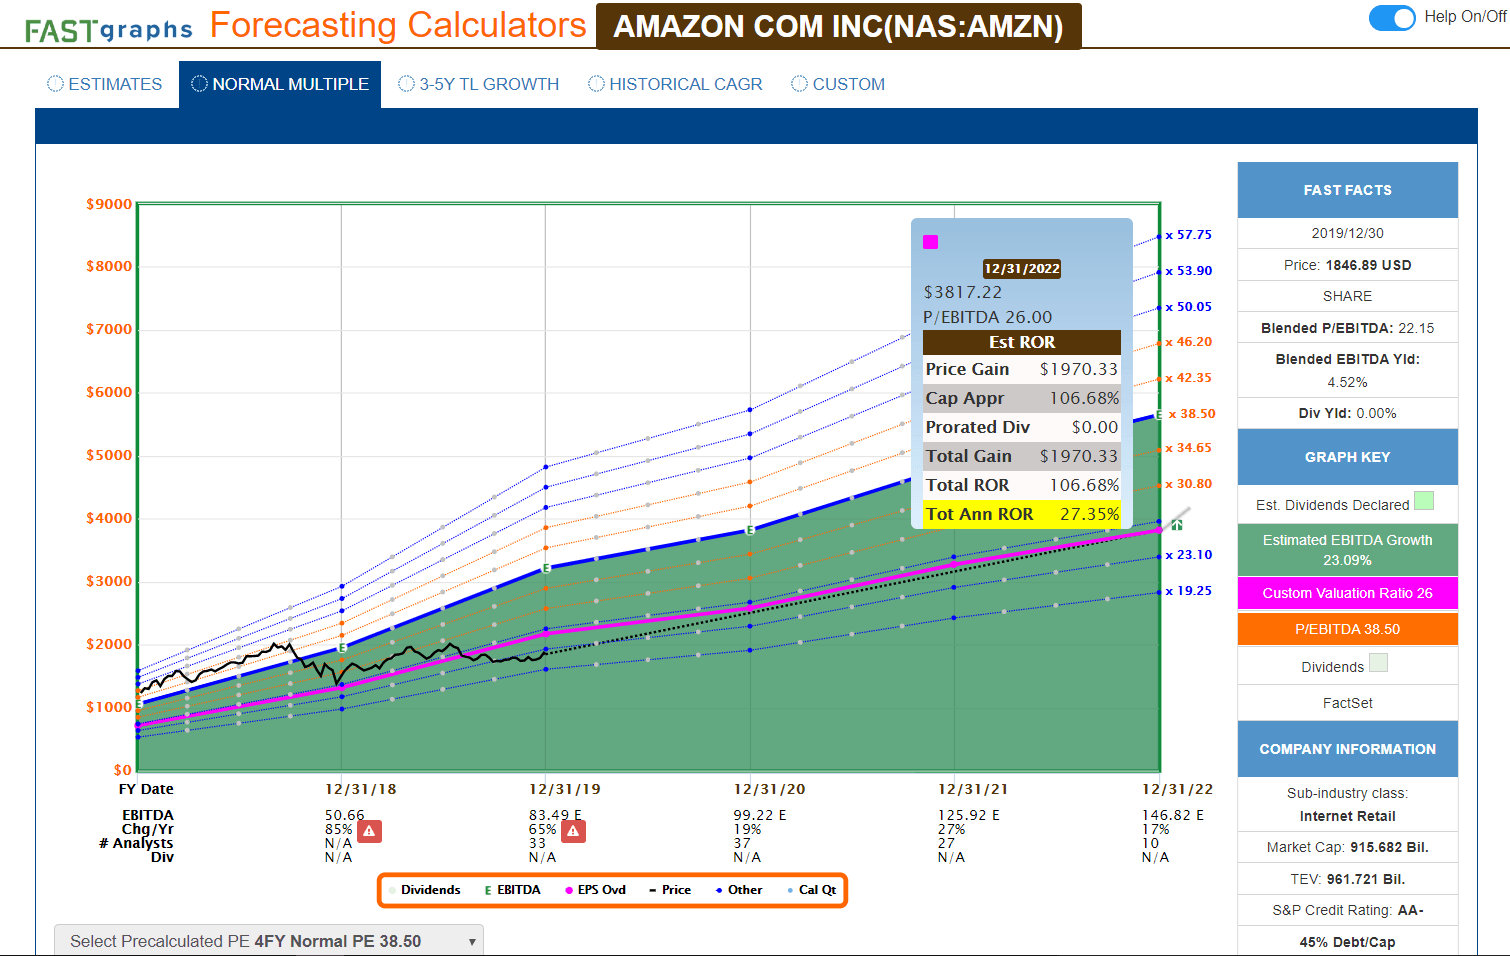Click the Market Cap 915.682 Bil. row

(x=1347, y=847)
